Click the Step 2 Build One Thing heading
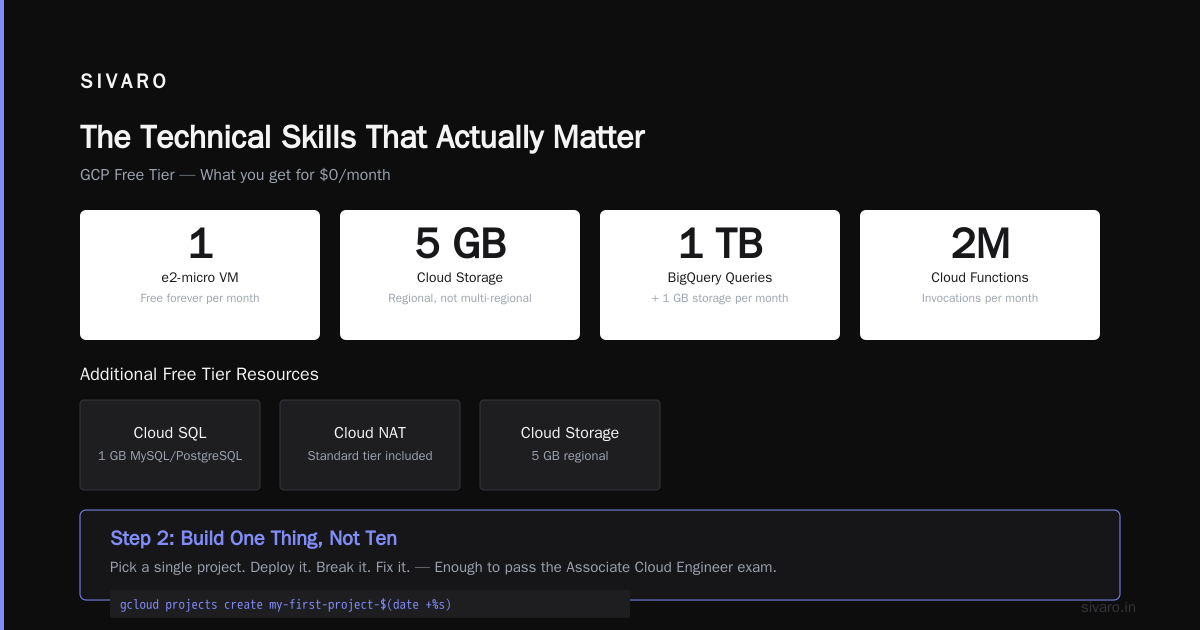Viewport: 1200px width, 630px height. click(x=253, y=538)
